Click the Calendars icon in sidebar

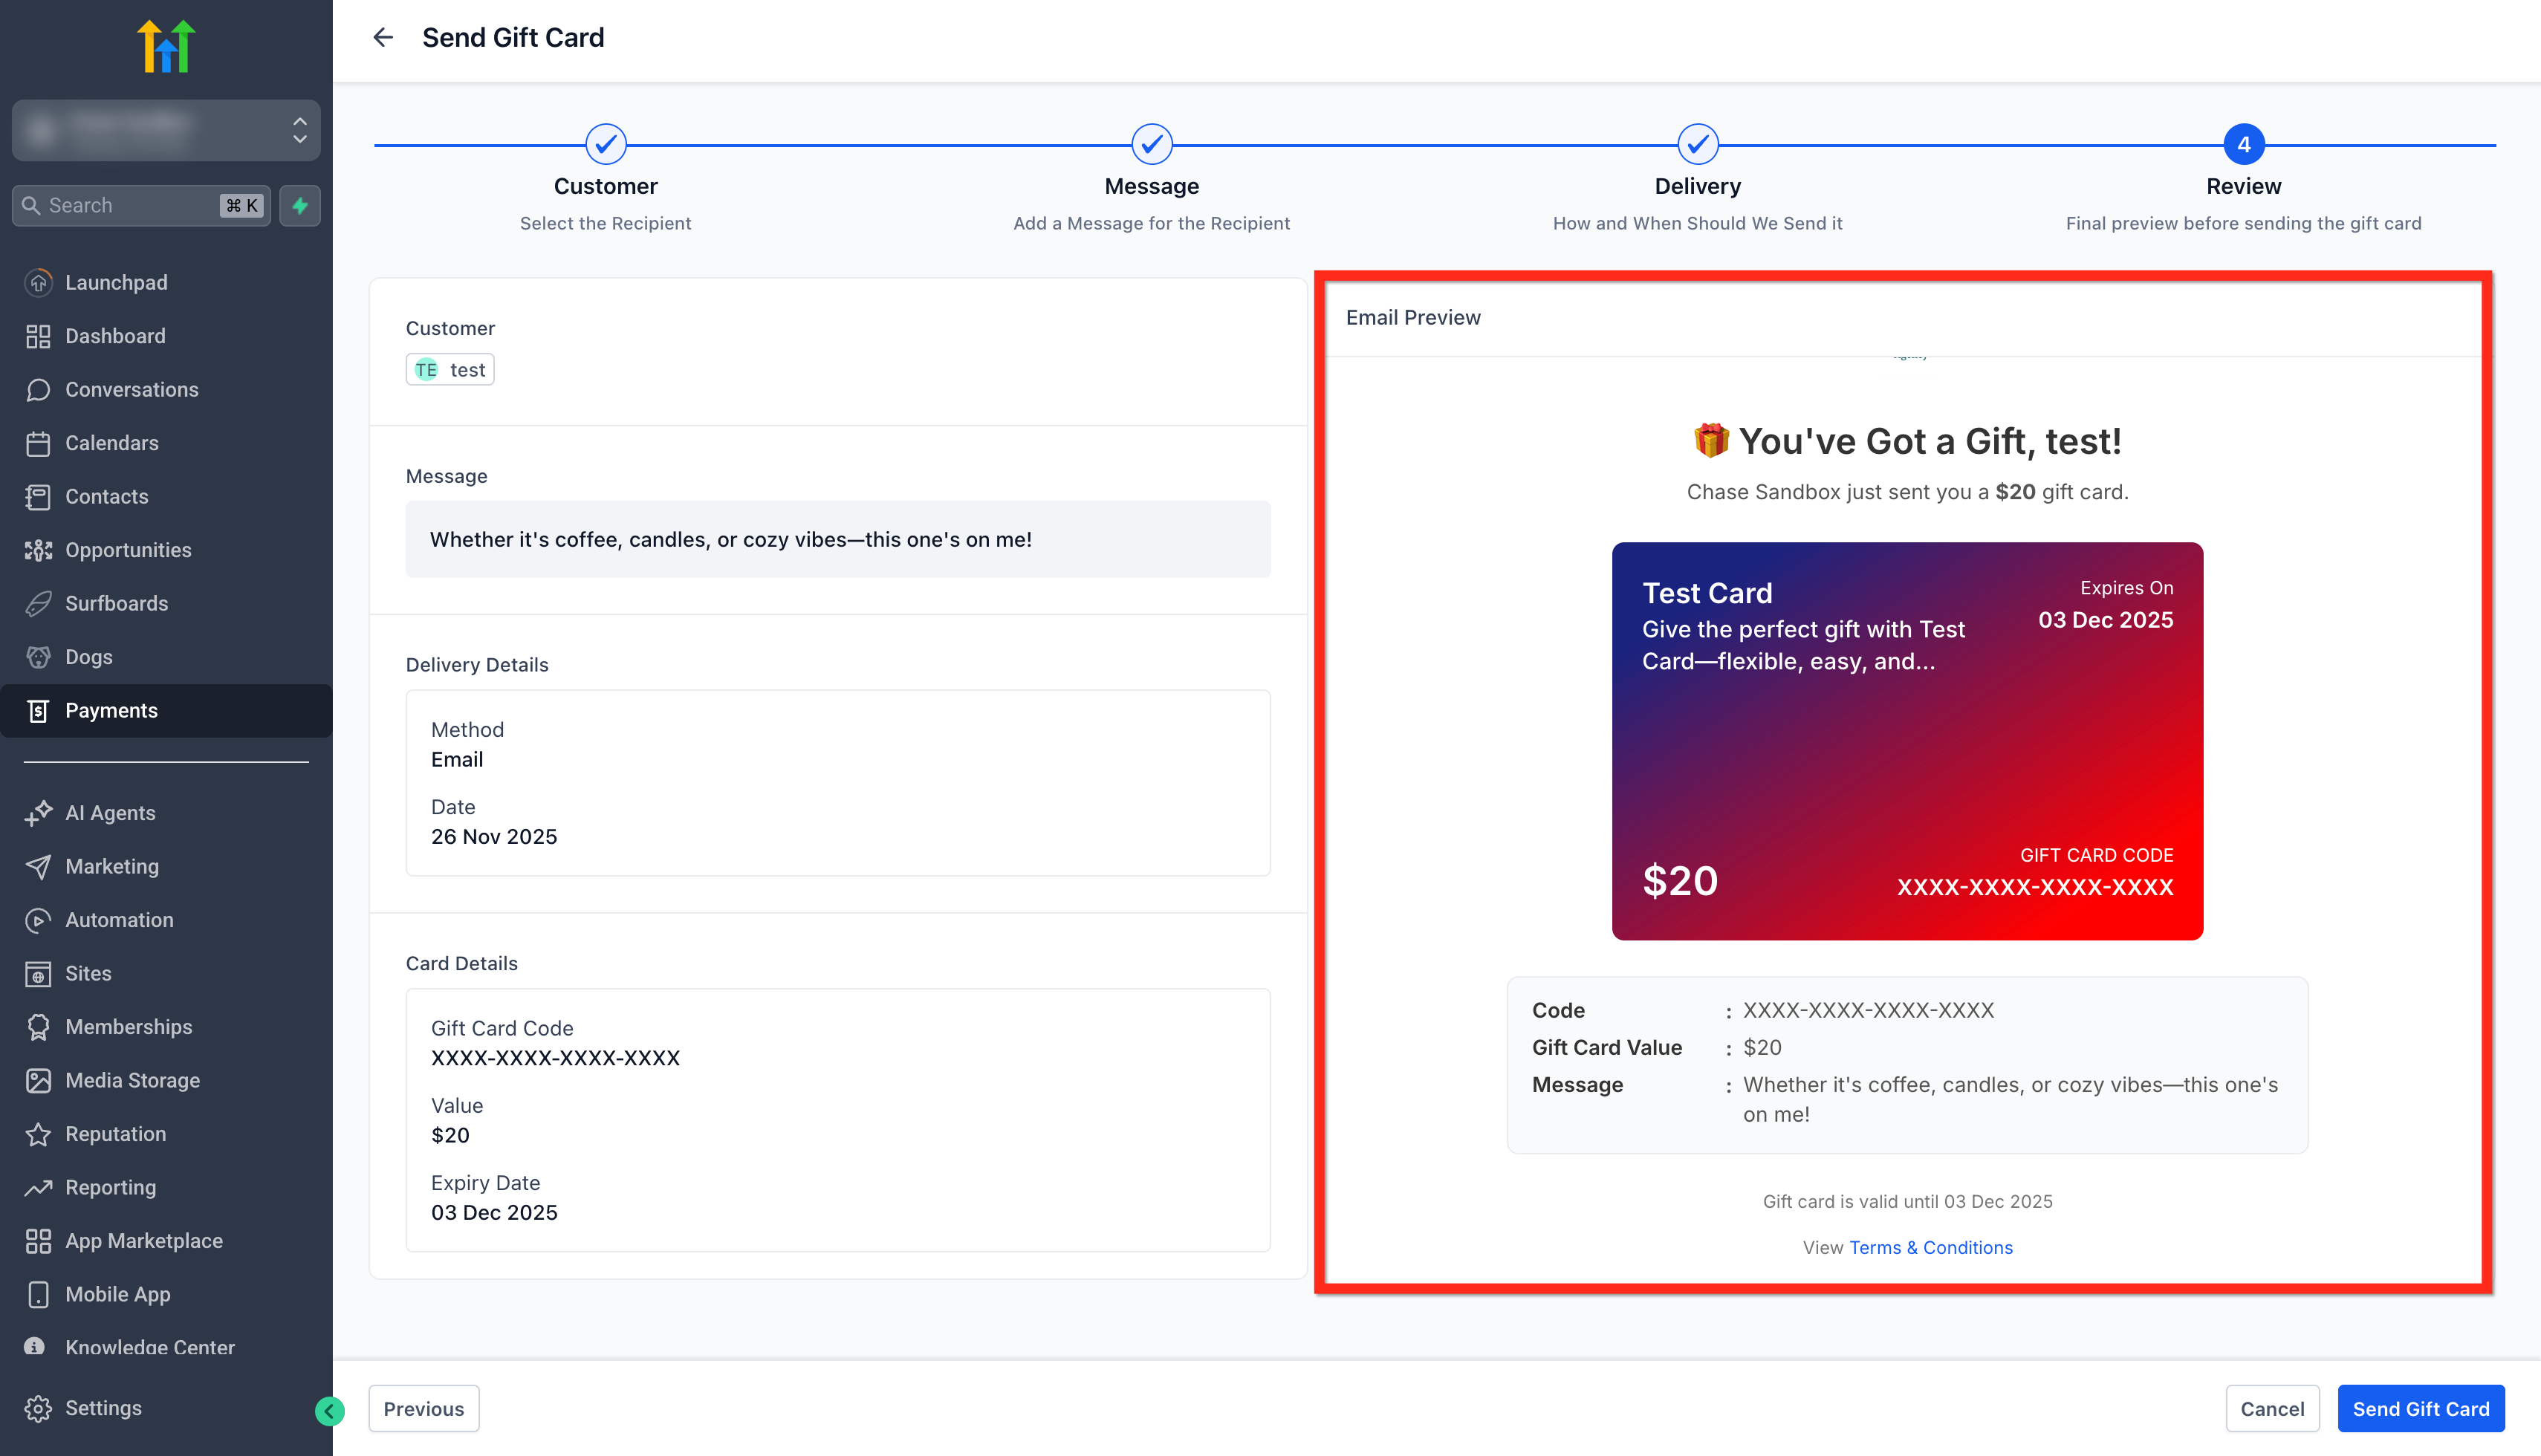coord(38,443)
